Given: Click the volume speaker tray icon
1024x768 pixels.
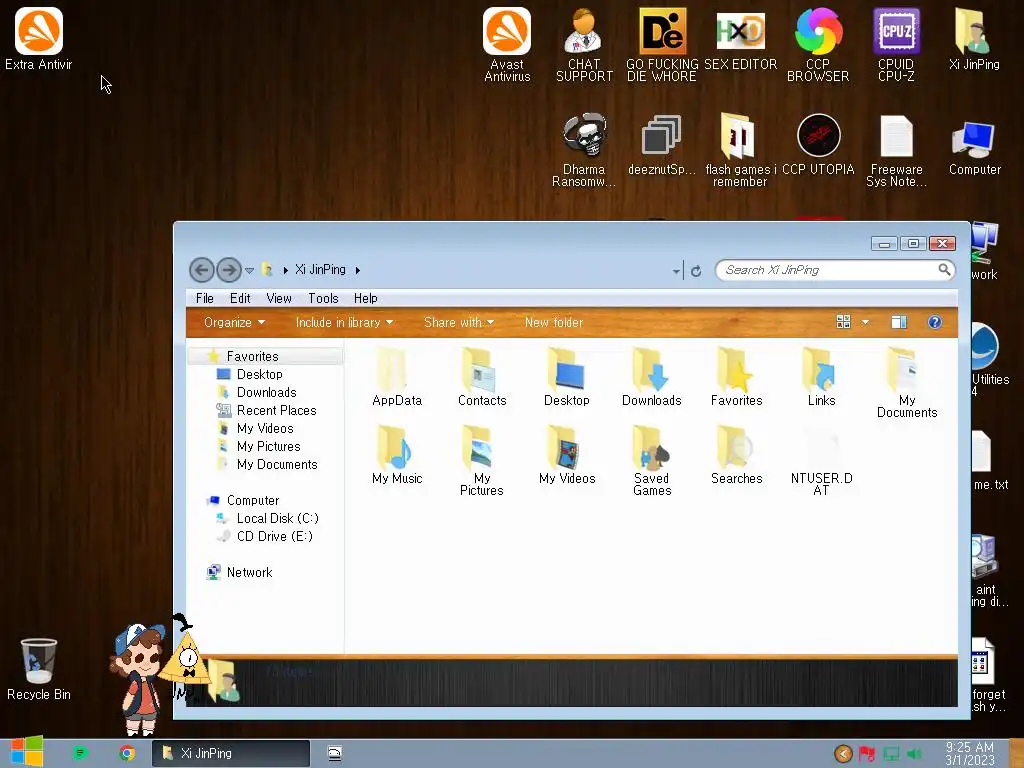Looking at the screenshot, I should [x=914, y=754].
